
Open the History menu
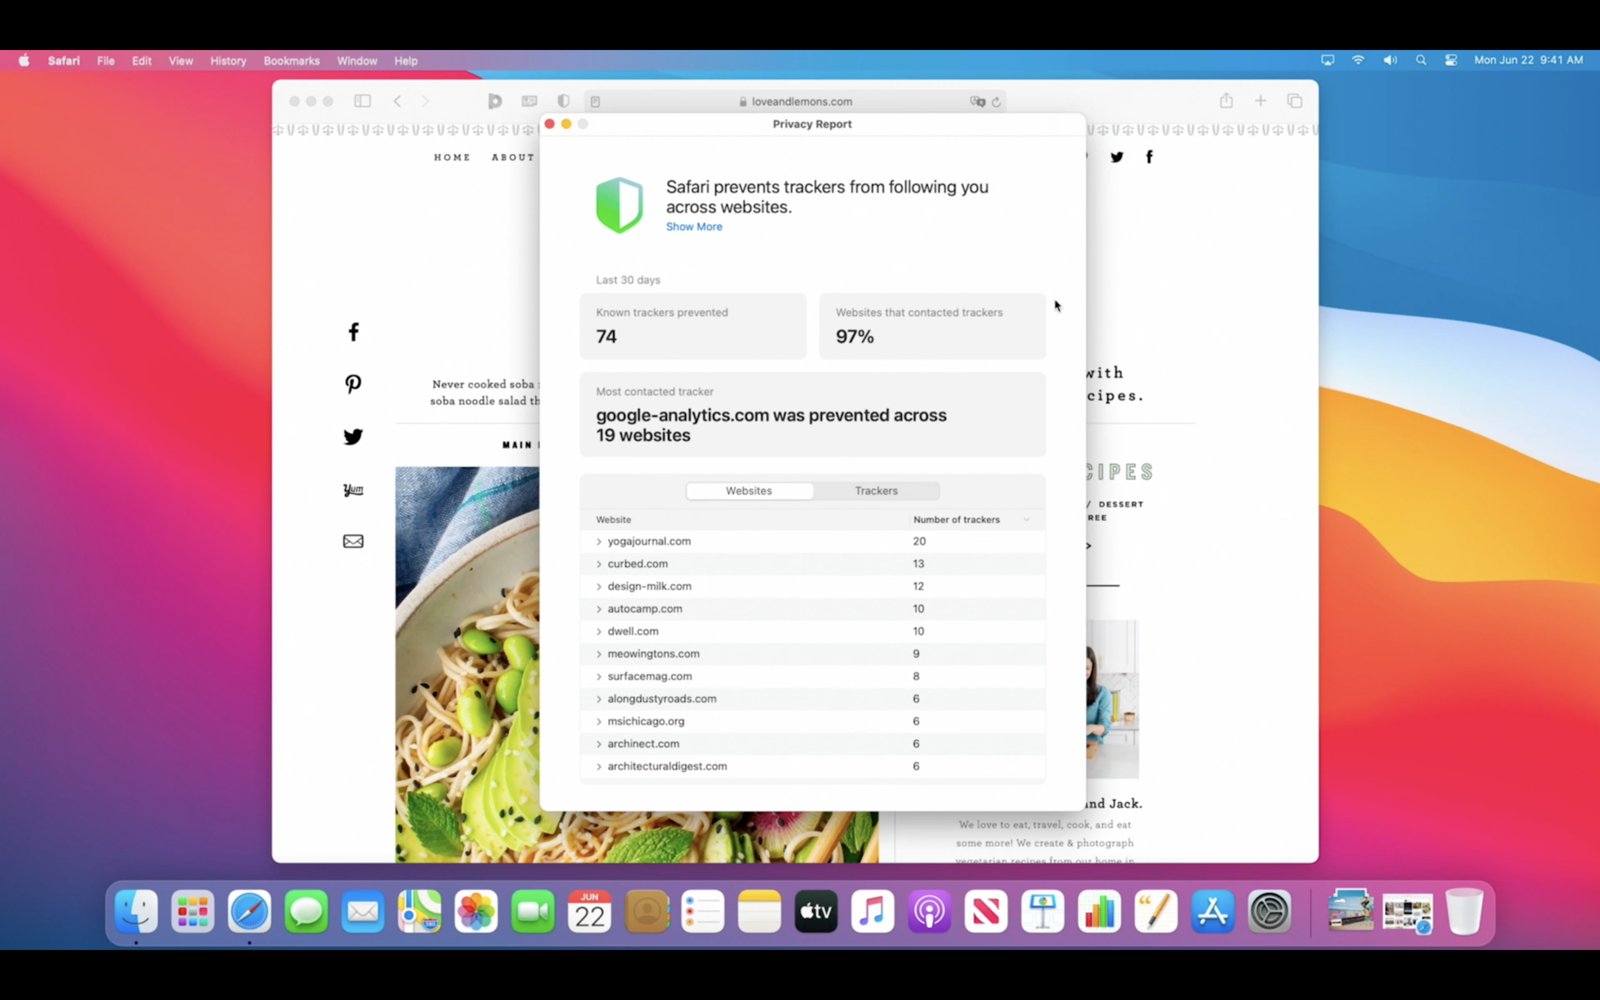pyautogui.click(x=228, y=61)
